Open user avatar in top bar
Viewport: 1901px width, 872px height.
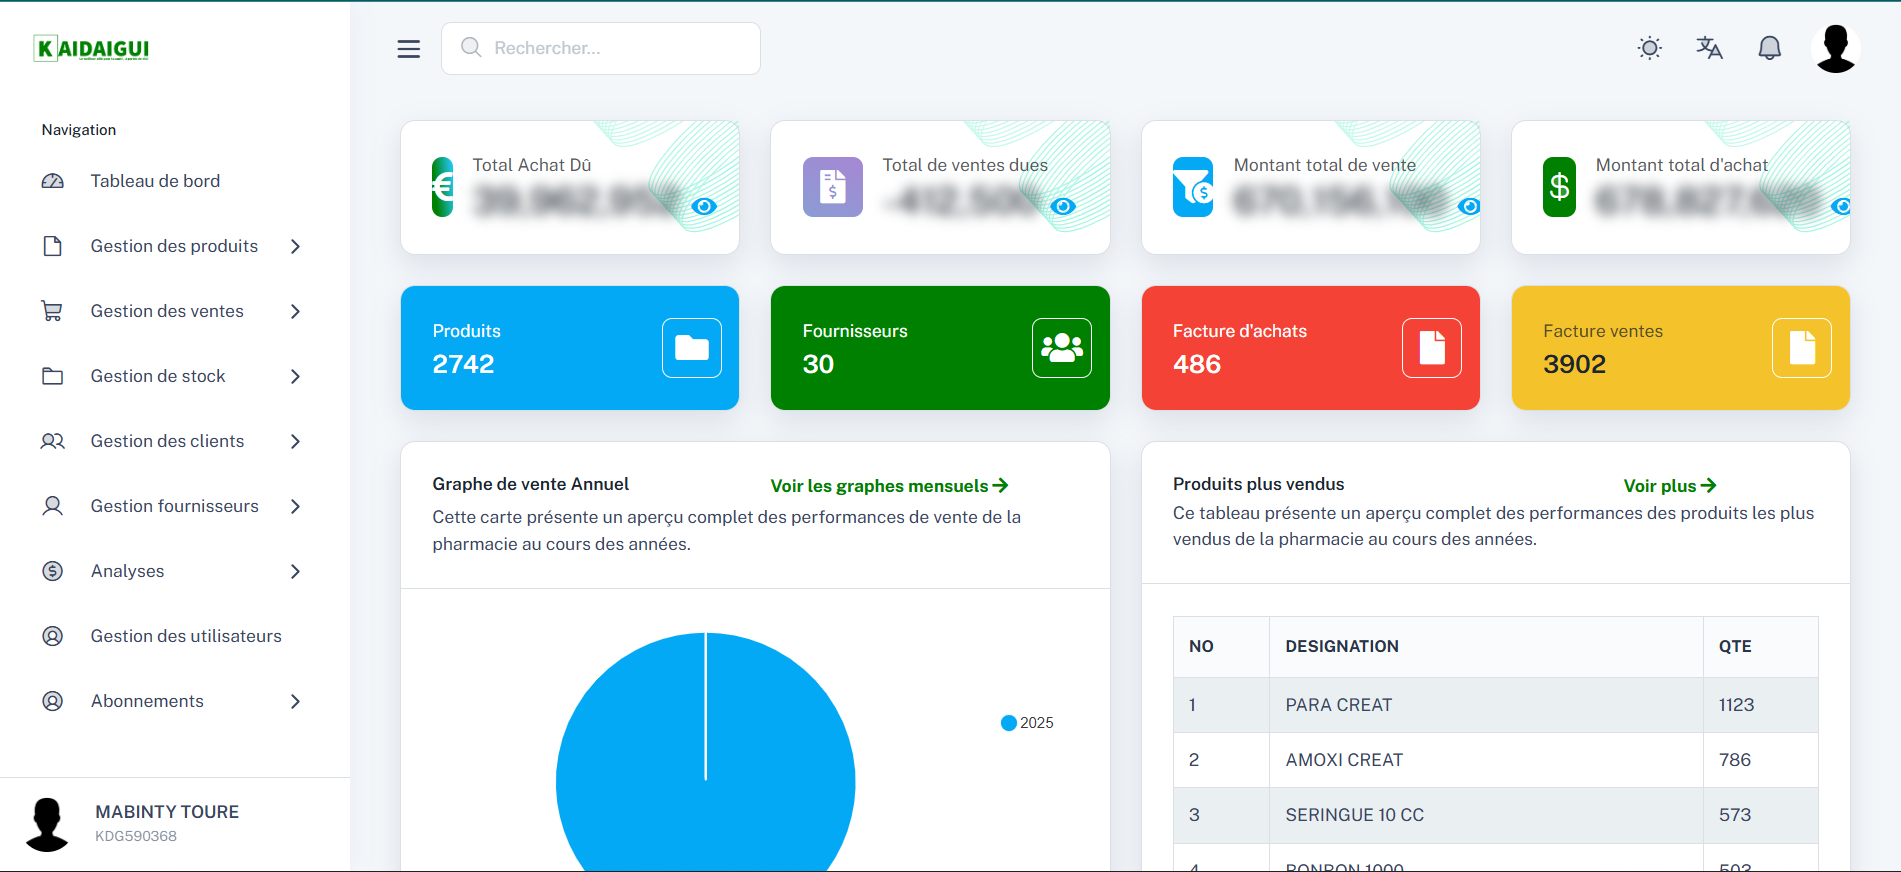tap(1836, 48)
